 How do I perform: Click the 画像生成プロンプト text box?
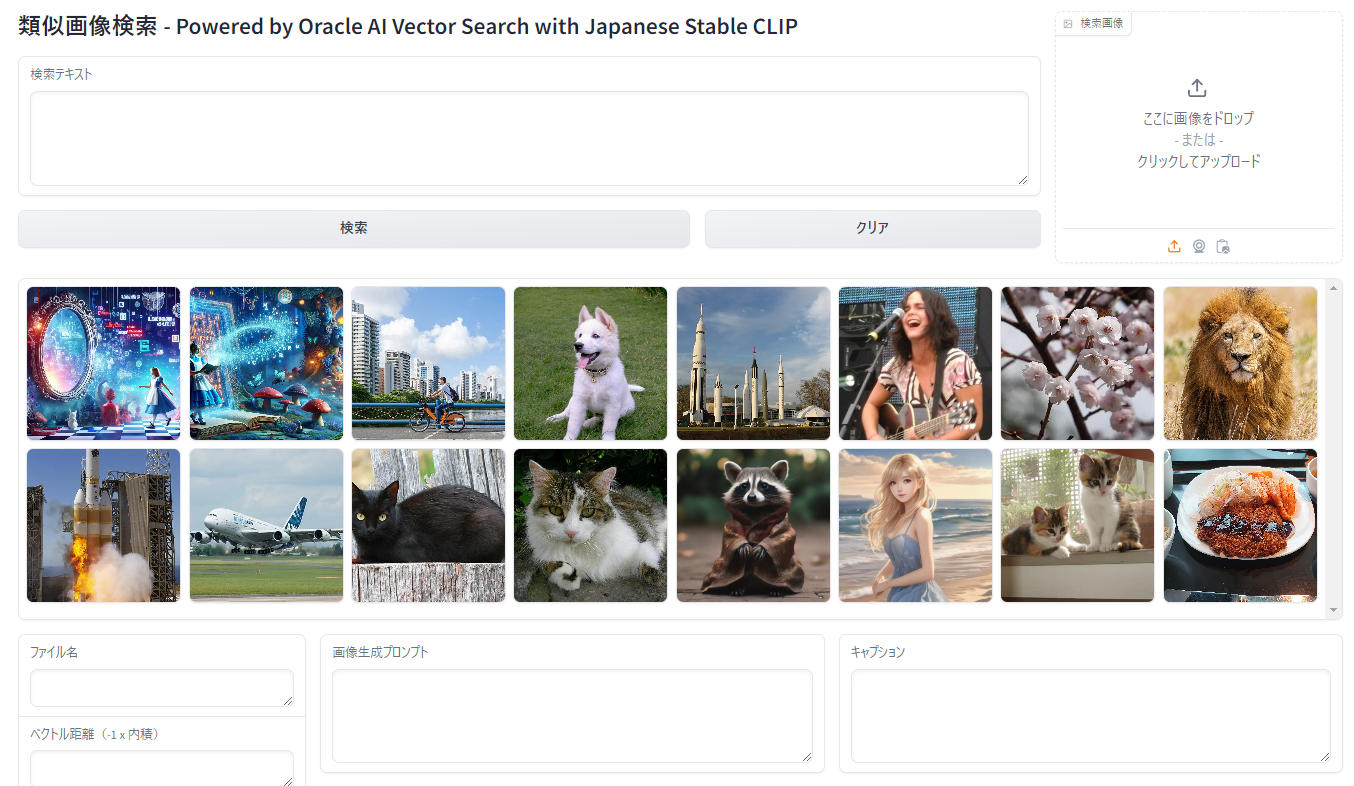[572, 716]
